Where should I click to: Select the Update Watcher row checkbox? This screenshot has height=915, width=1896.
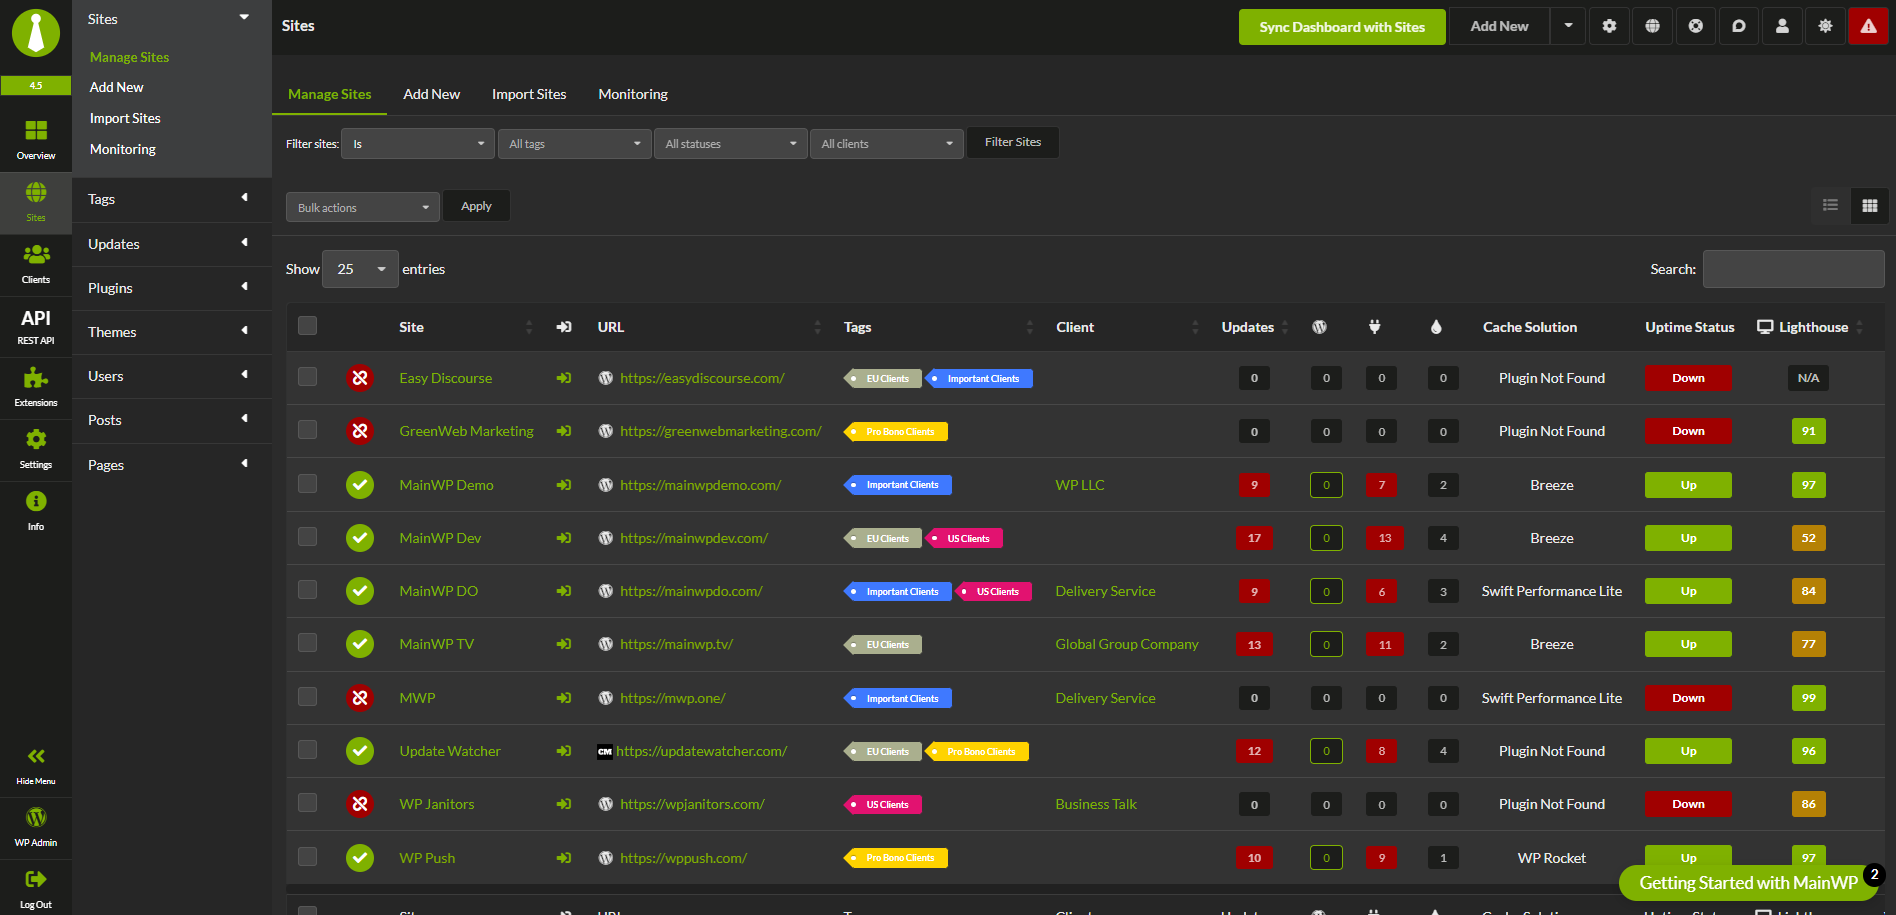pyautogui.click(x=308, y=750)
